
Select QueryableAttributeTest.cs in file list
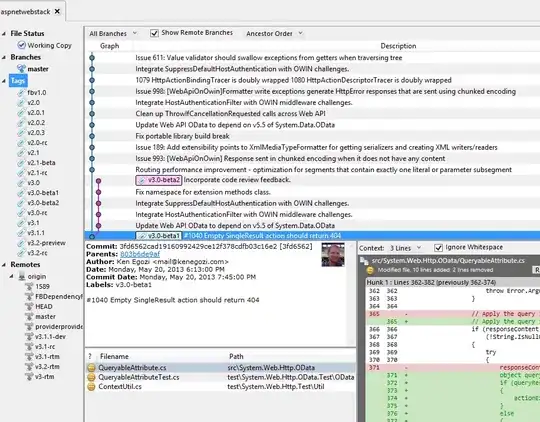[220, 377]
